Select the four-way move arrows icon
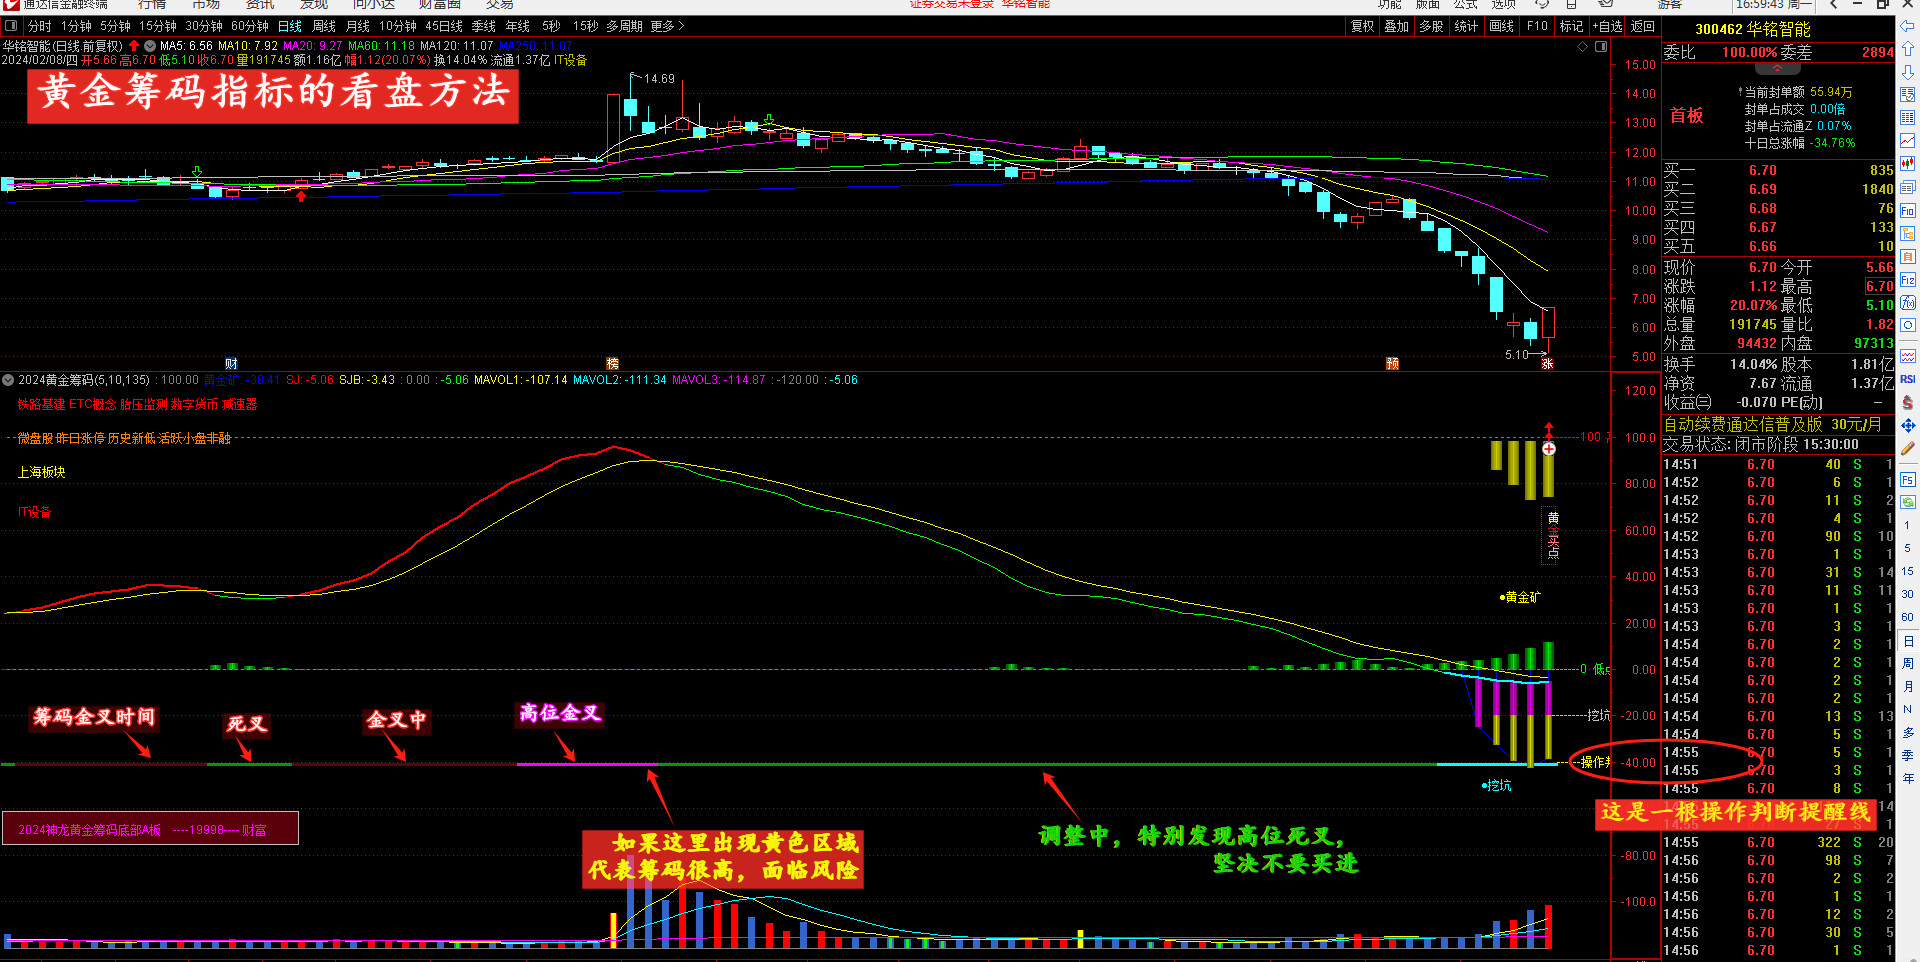 [x=1907, y=426]
